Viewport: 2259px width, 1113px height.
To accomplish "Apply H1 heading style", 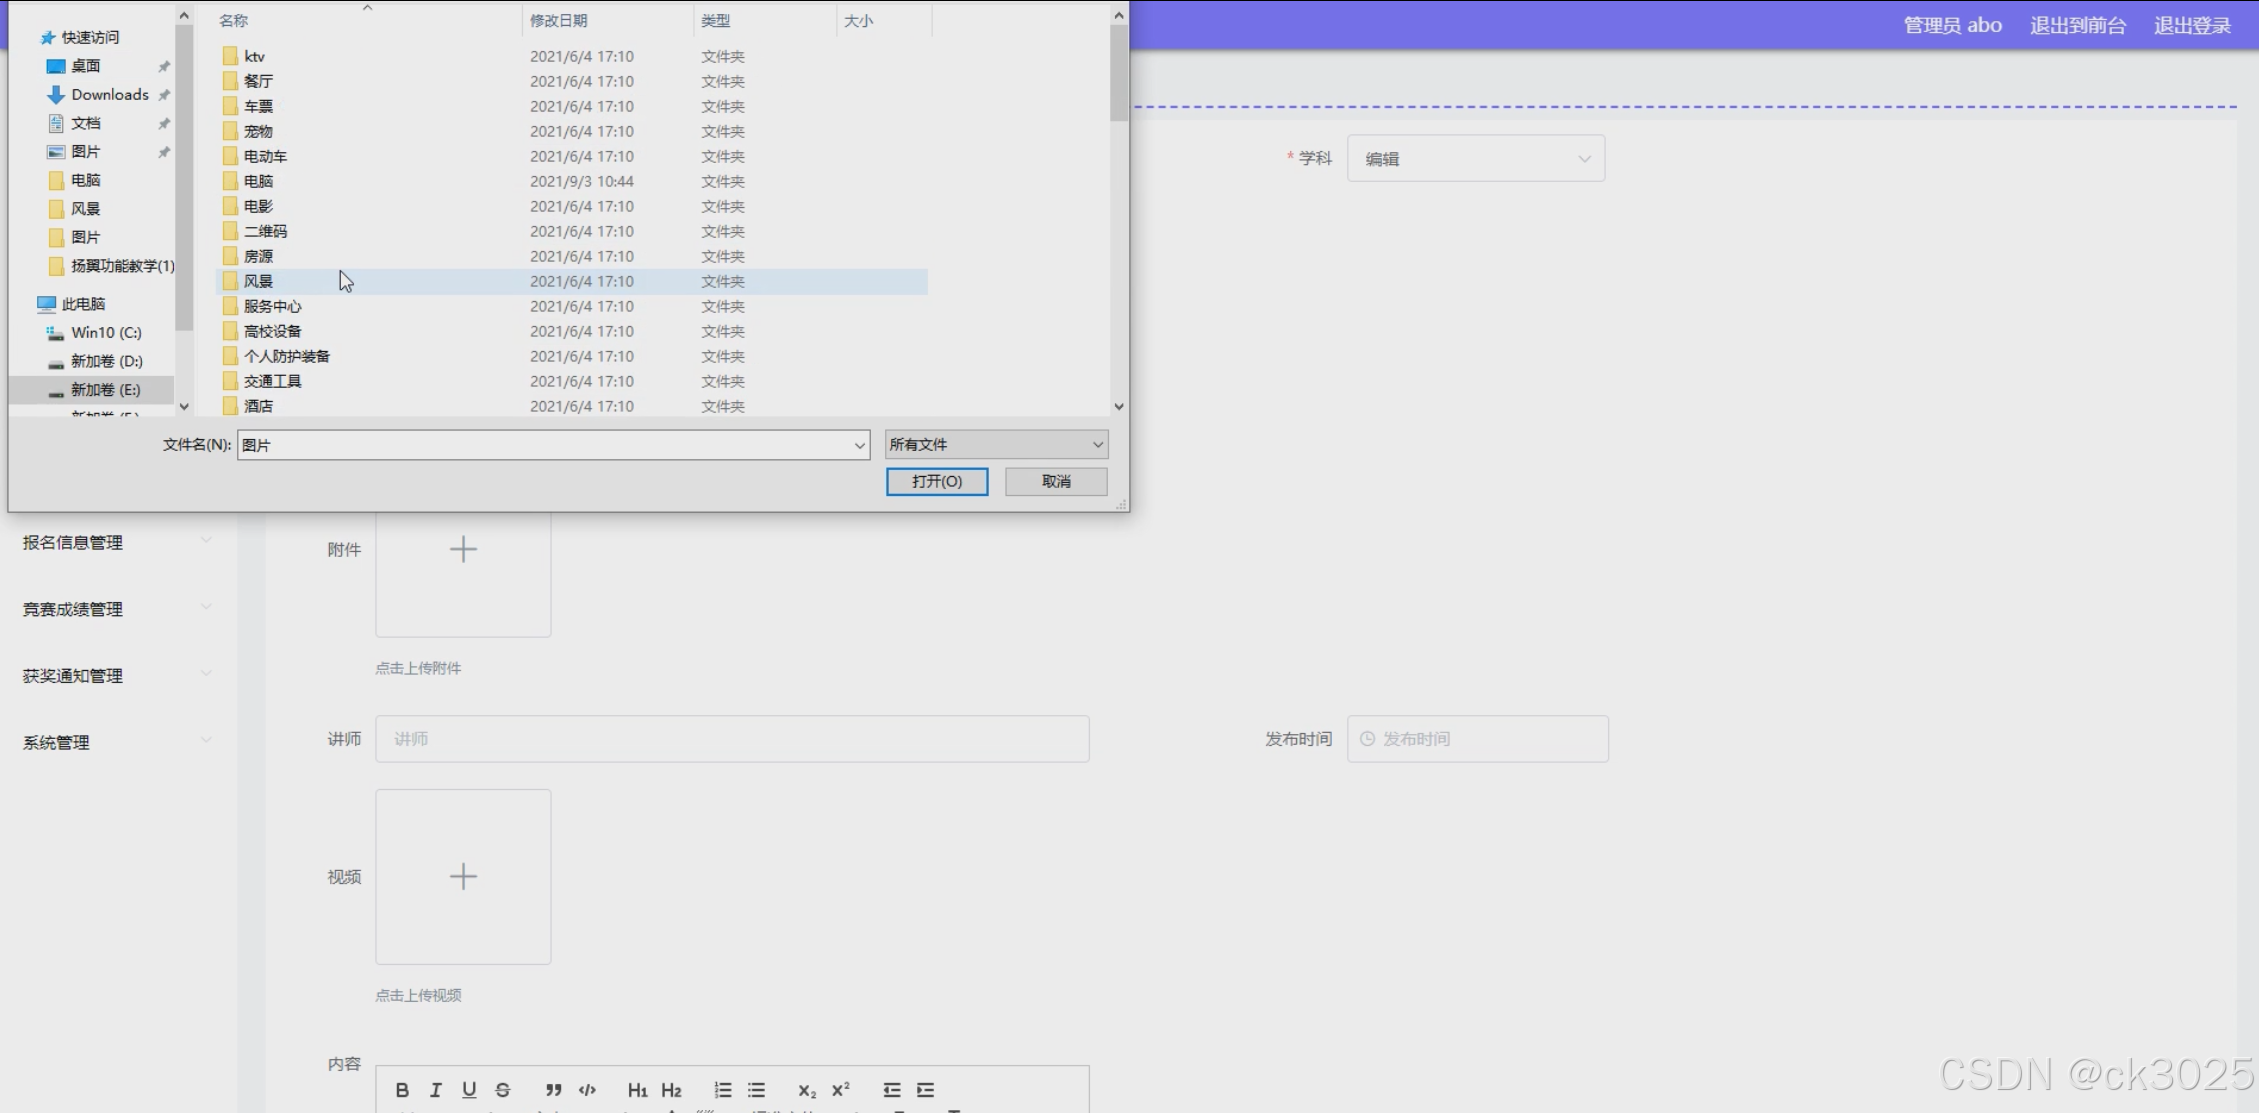I will point(637,1090).
